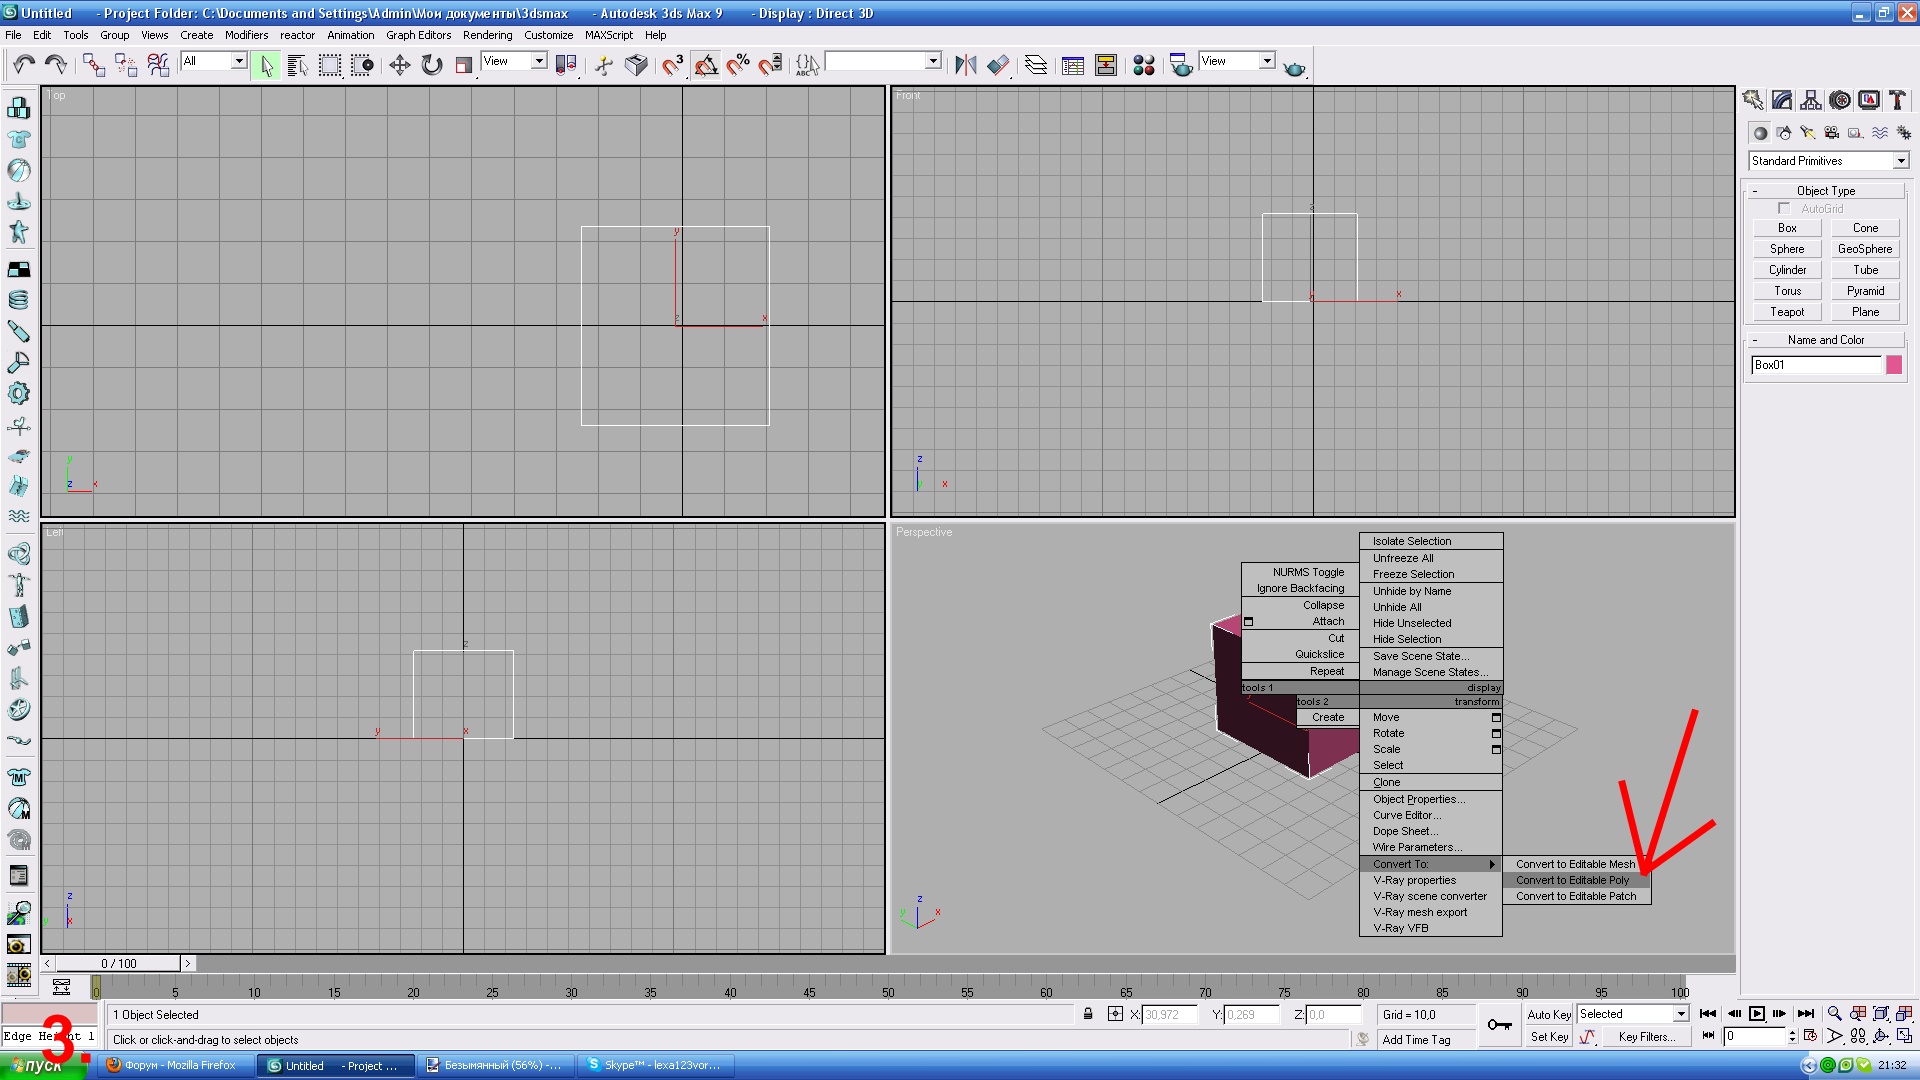Open the Material Editor spheres icon
Image resolution: width=1920 pixels, height=1080 pixels.
pyautogui.click(x=1144, y=65)
